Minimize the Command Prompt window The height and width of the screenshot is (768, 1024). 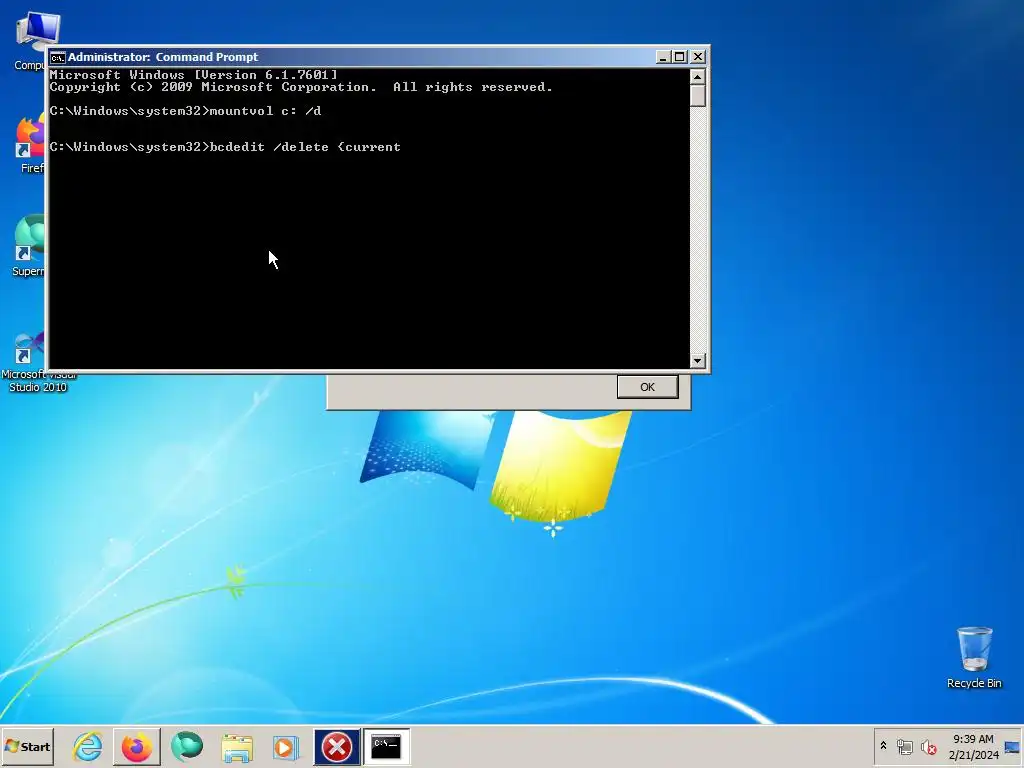click(x=662, y=57)
